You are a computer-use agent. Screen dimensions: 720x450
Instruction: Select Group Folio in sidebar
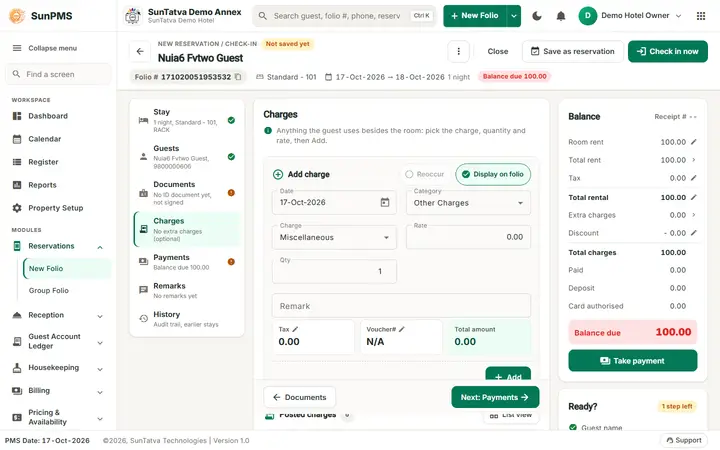[67, 291]
